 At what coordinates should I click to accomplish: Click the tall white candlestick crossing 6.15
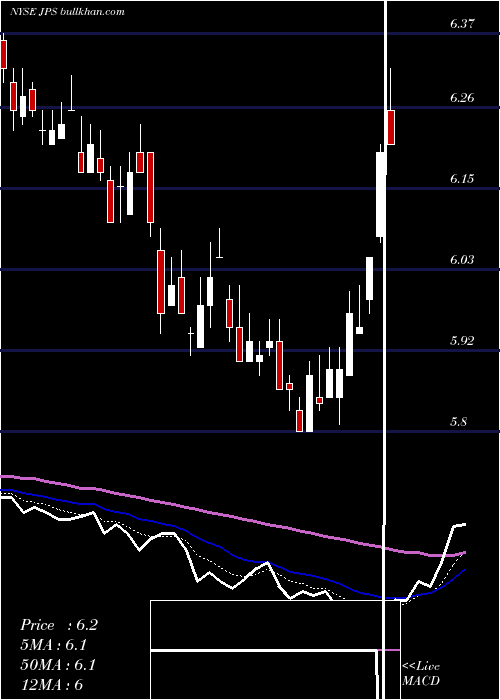(x=380, y=194)
